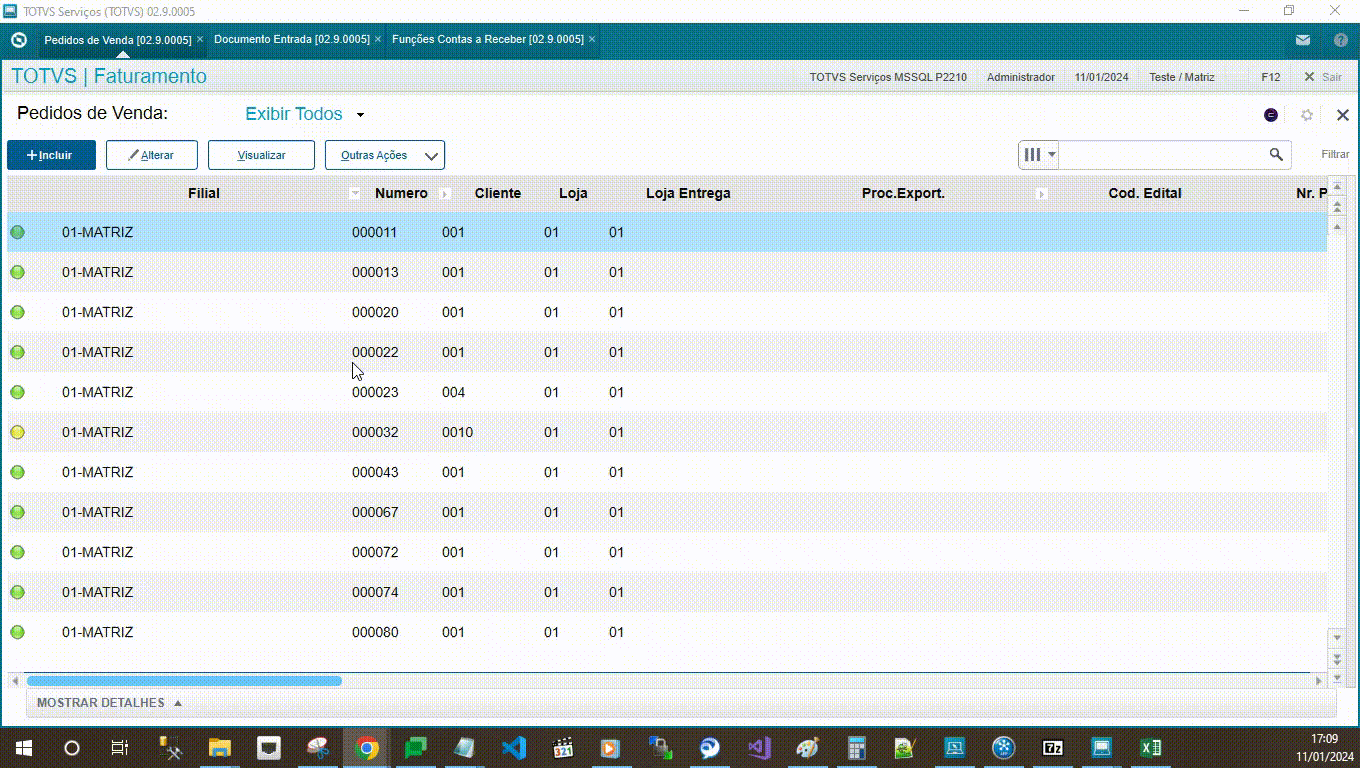Close the Documento Entrada tab
Screen dimensions: 1360x768
coord(378,39)
